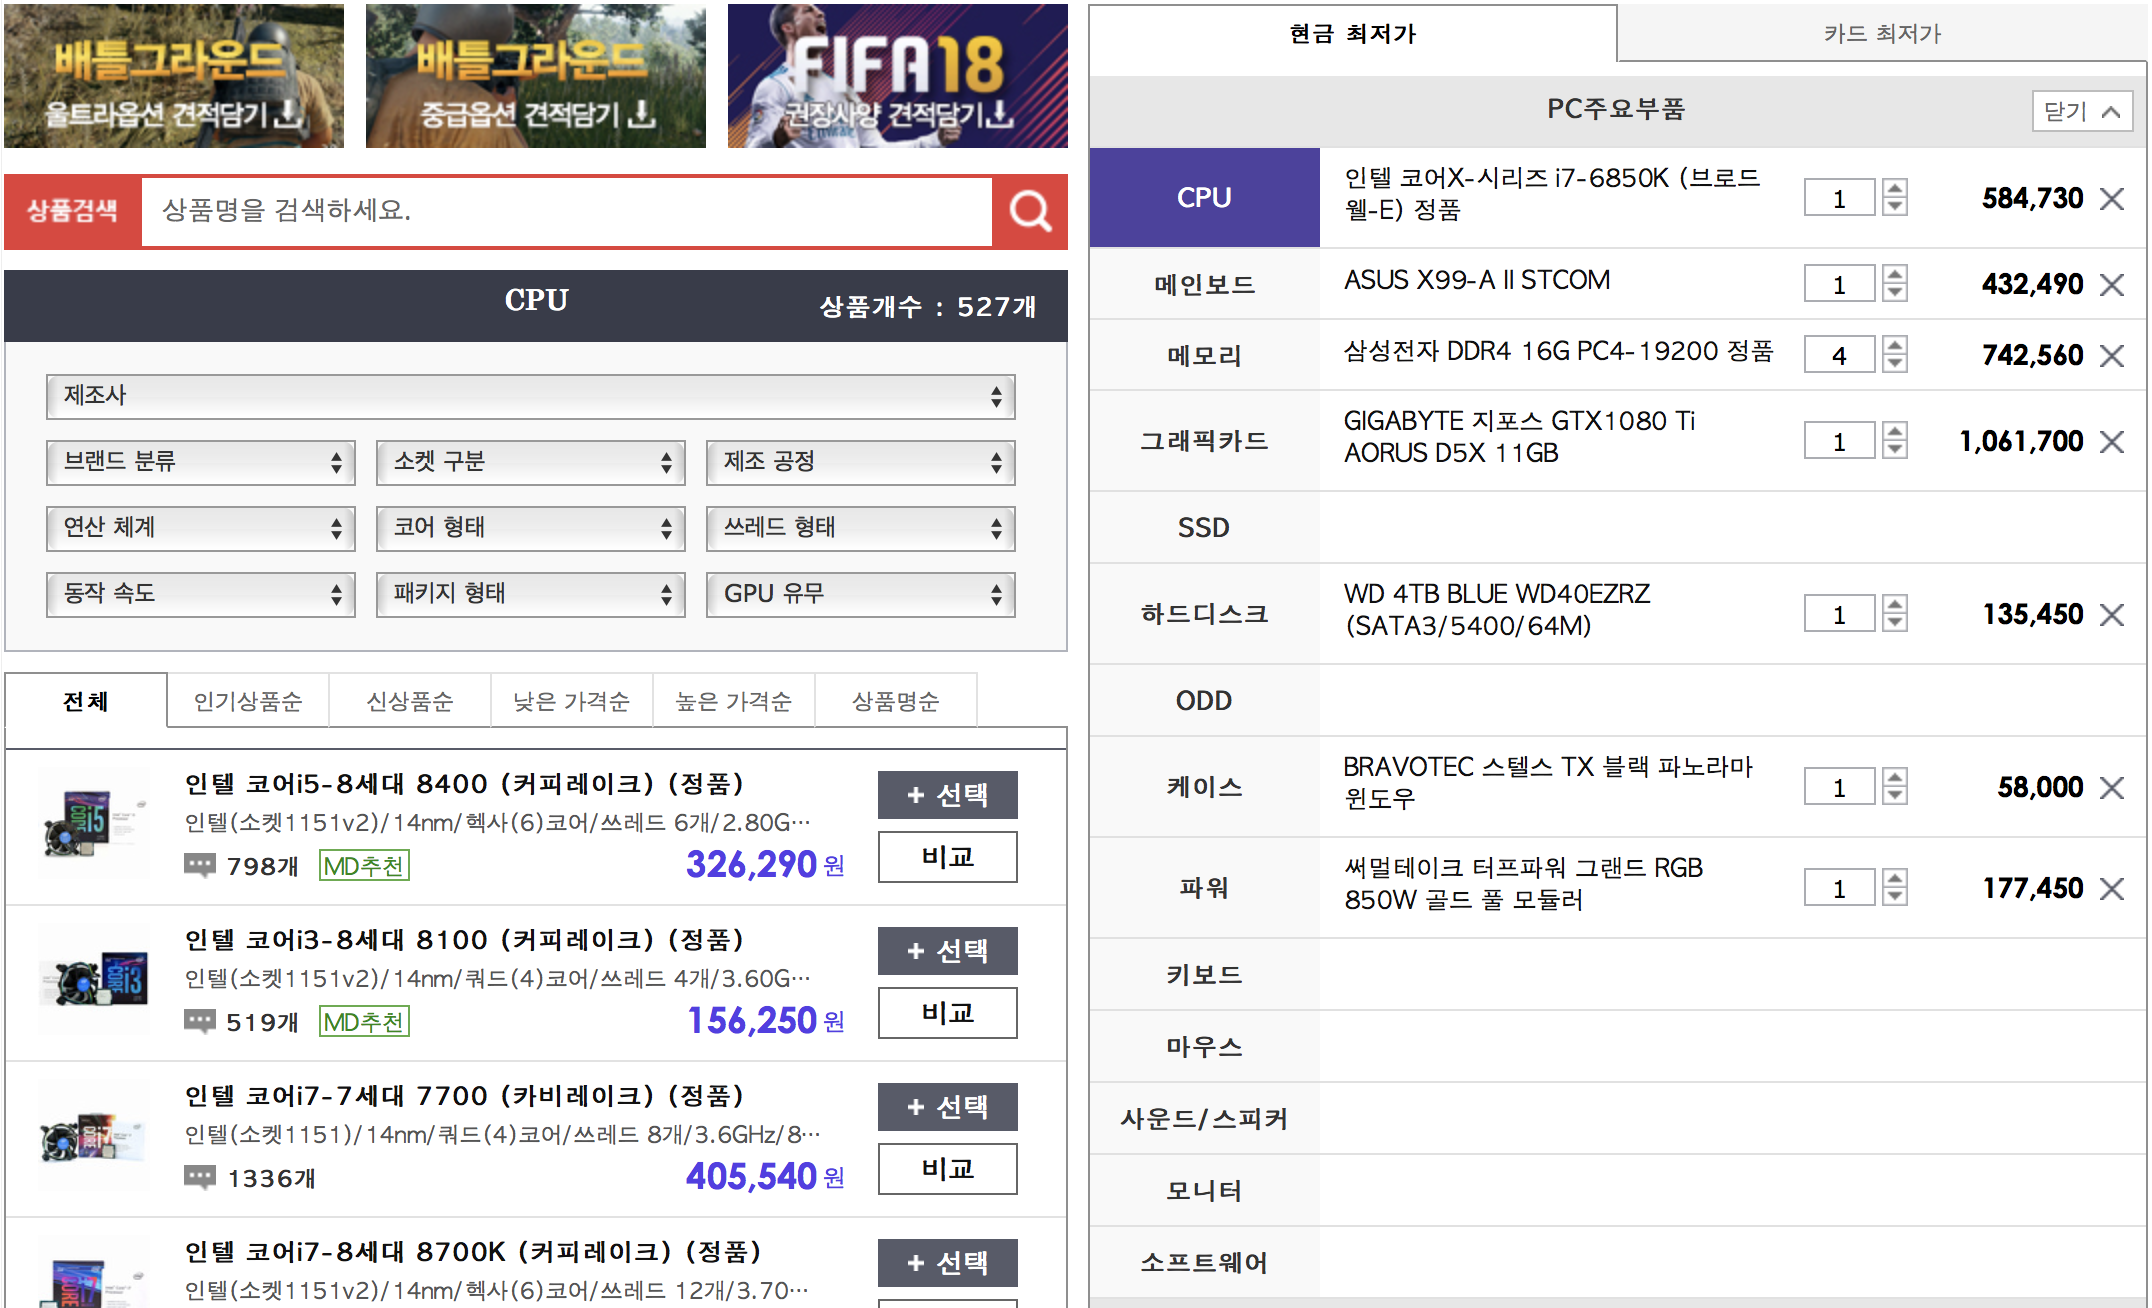Click MD추천 badge on Core i5-8400
The height and width of the screenshot is (1308, 2152).
(x=364, y=865)
